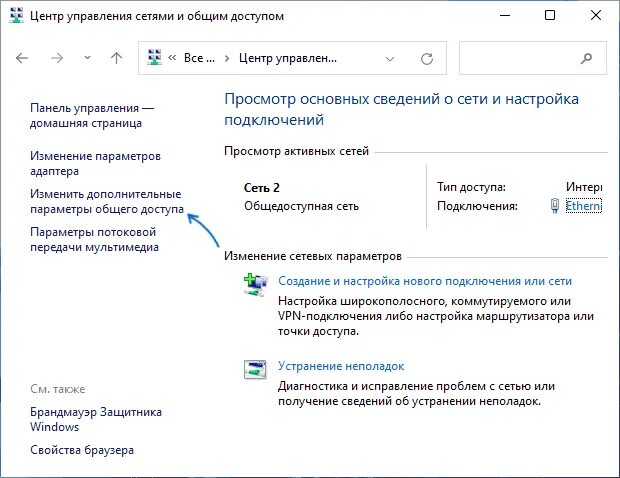The height and width of the screenshot is (478, 620).
Task: Click the 'Сеть 2' network name
Action: point(262,187)
